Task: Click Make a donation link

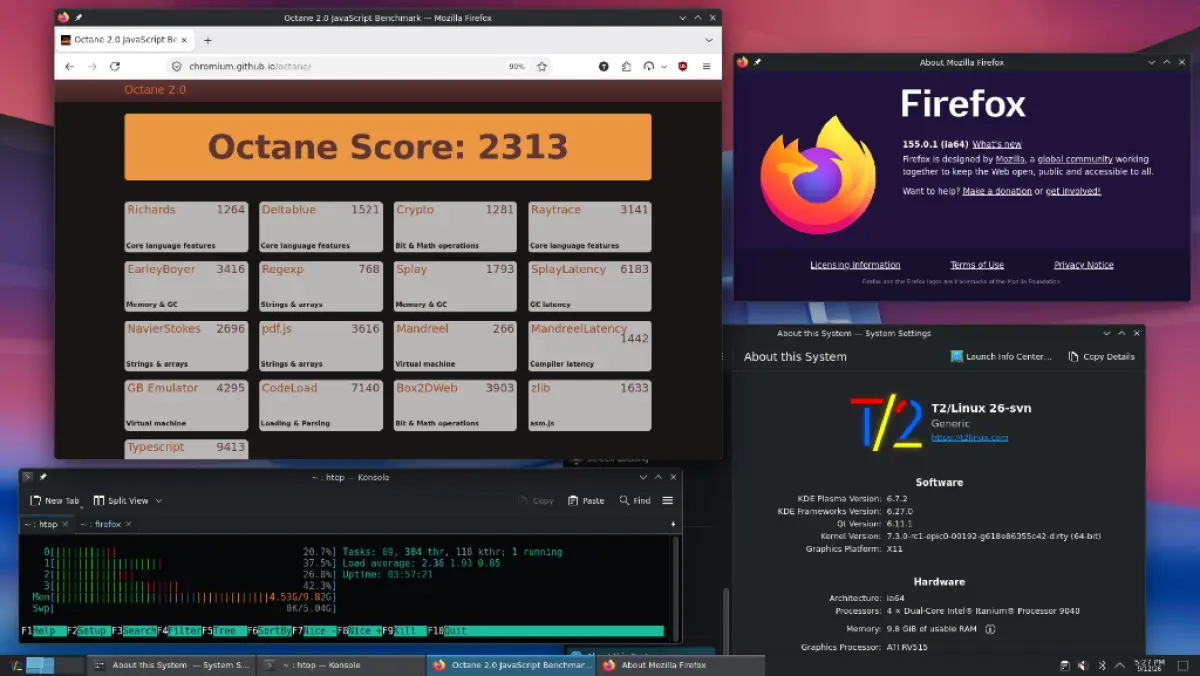Action: click(997, 191)
